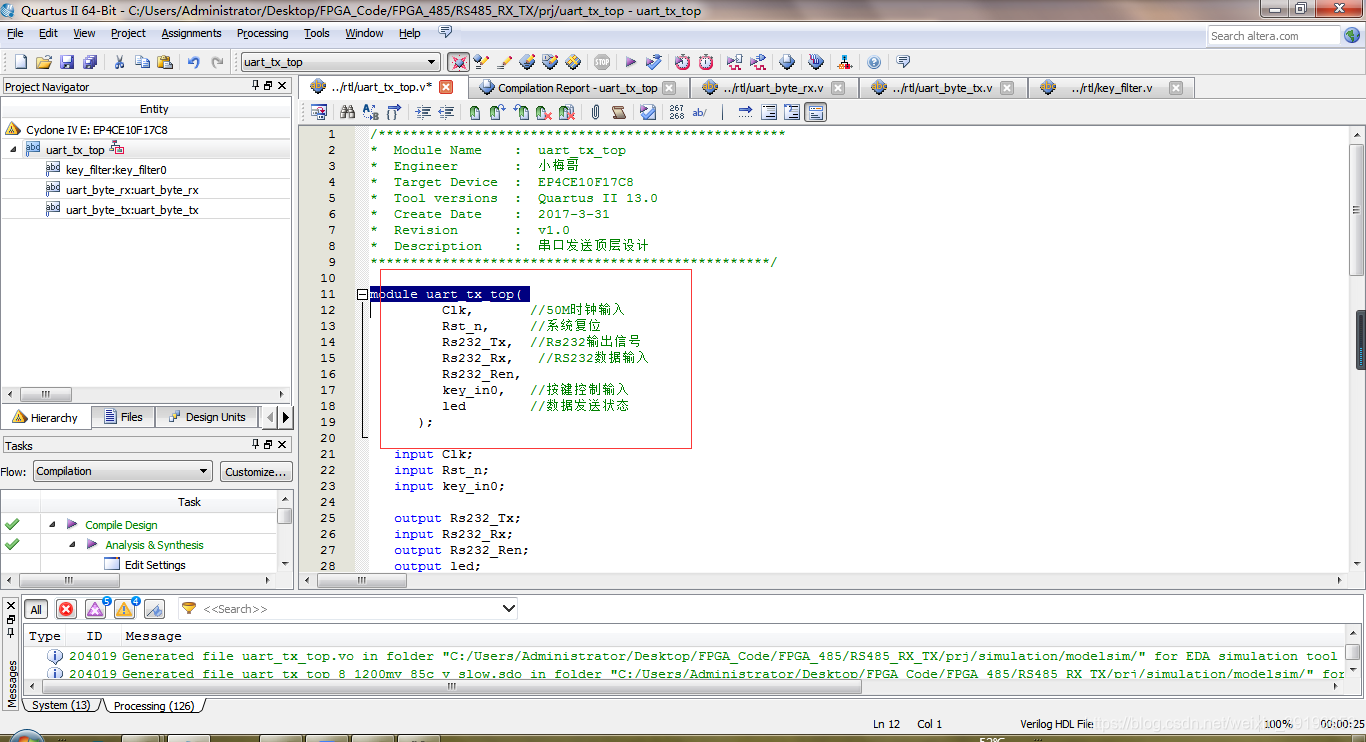Open the Flow Compilation dropdown
The height and width of the screenshot is (742, 1366).
pyautogui.click(x=122, y=471)
